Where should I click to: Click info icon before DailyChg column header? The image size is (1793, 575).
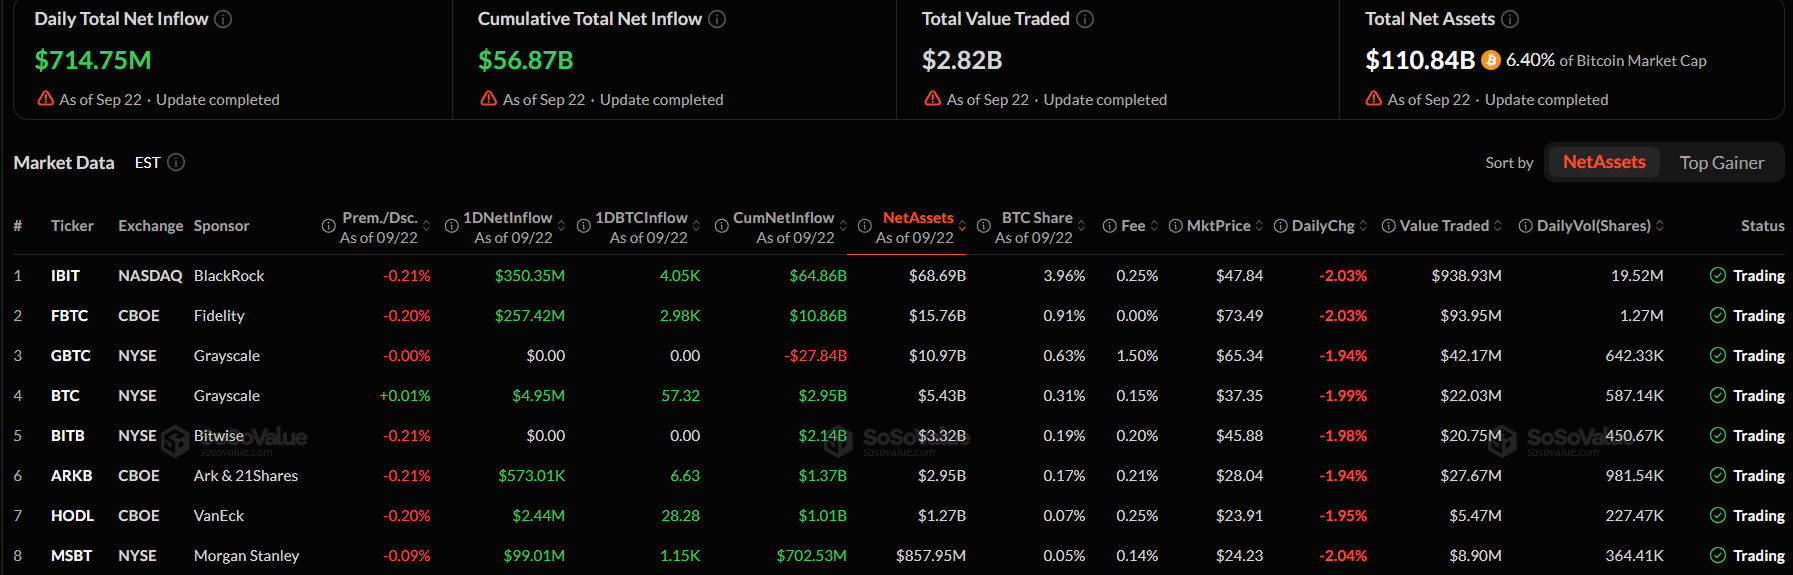pyautogui.click(x=1281, y=226)
